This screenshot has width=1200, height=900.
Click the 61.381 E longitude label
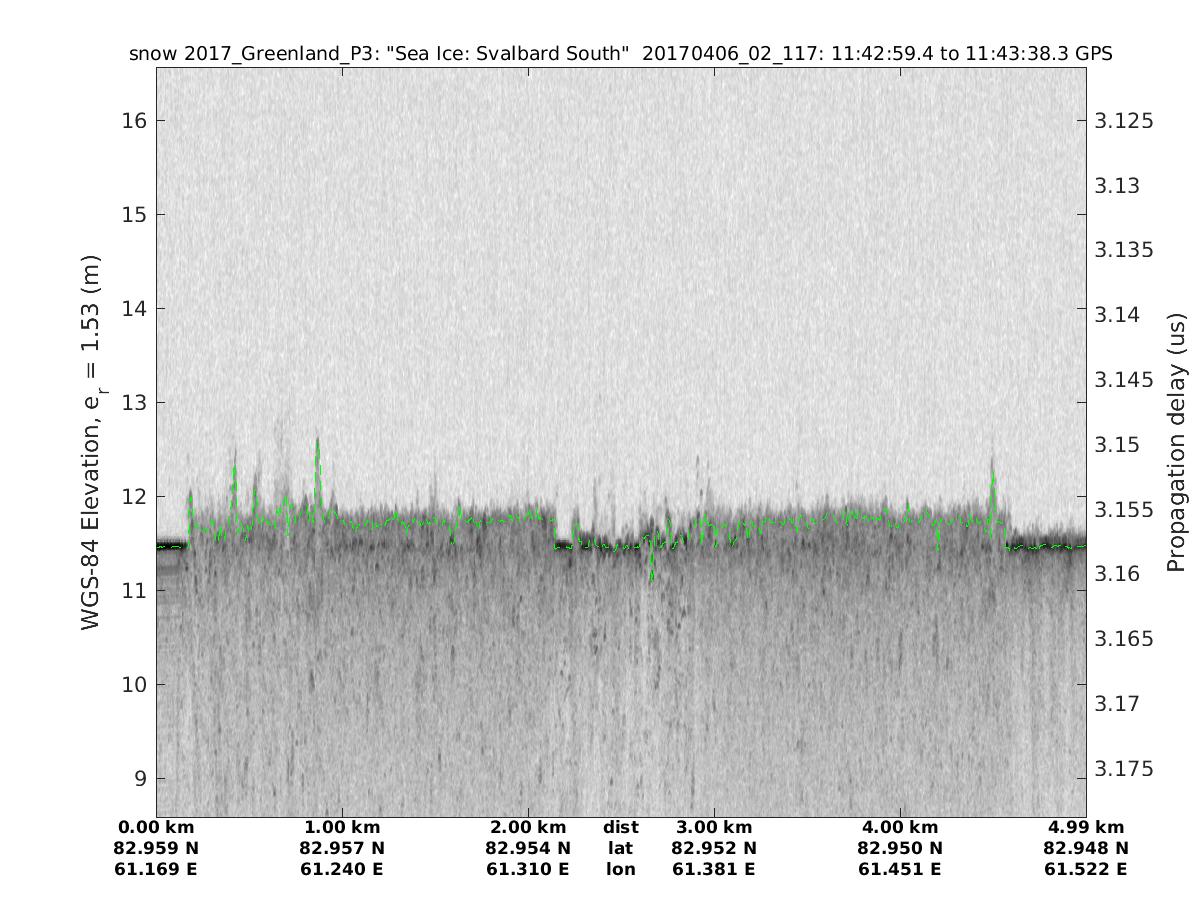[x=713, y=869]
